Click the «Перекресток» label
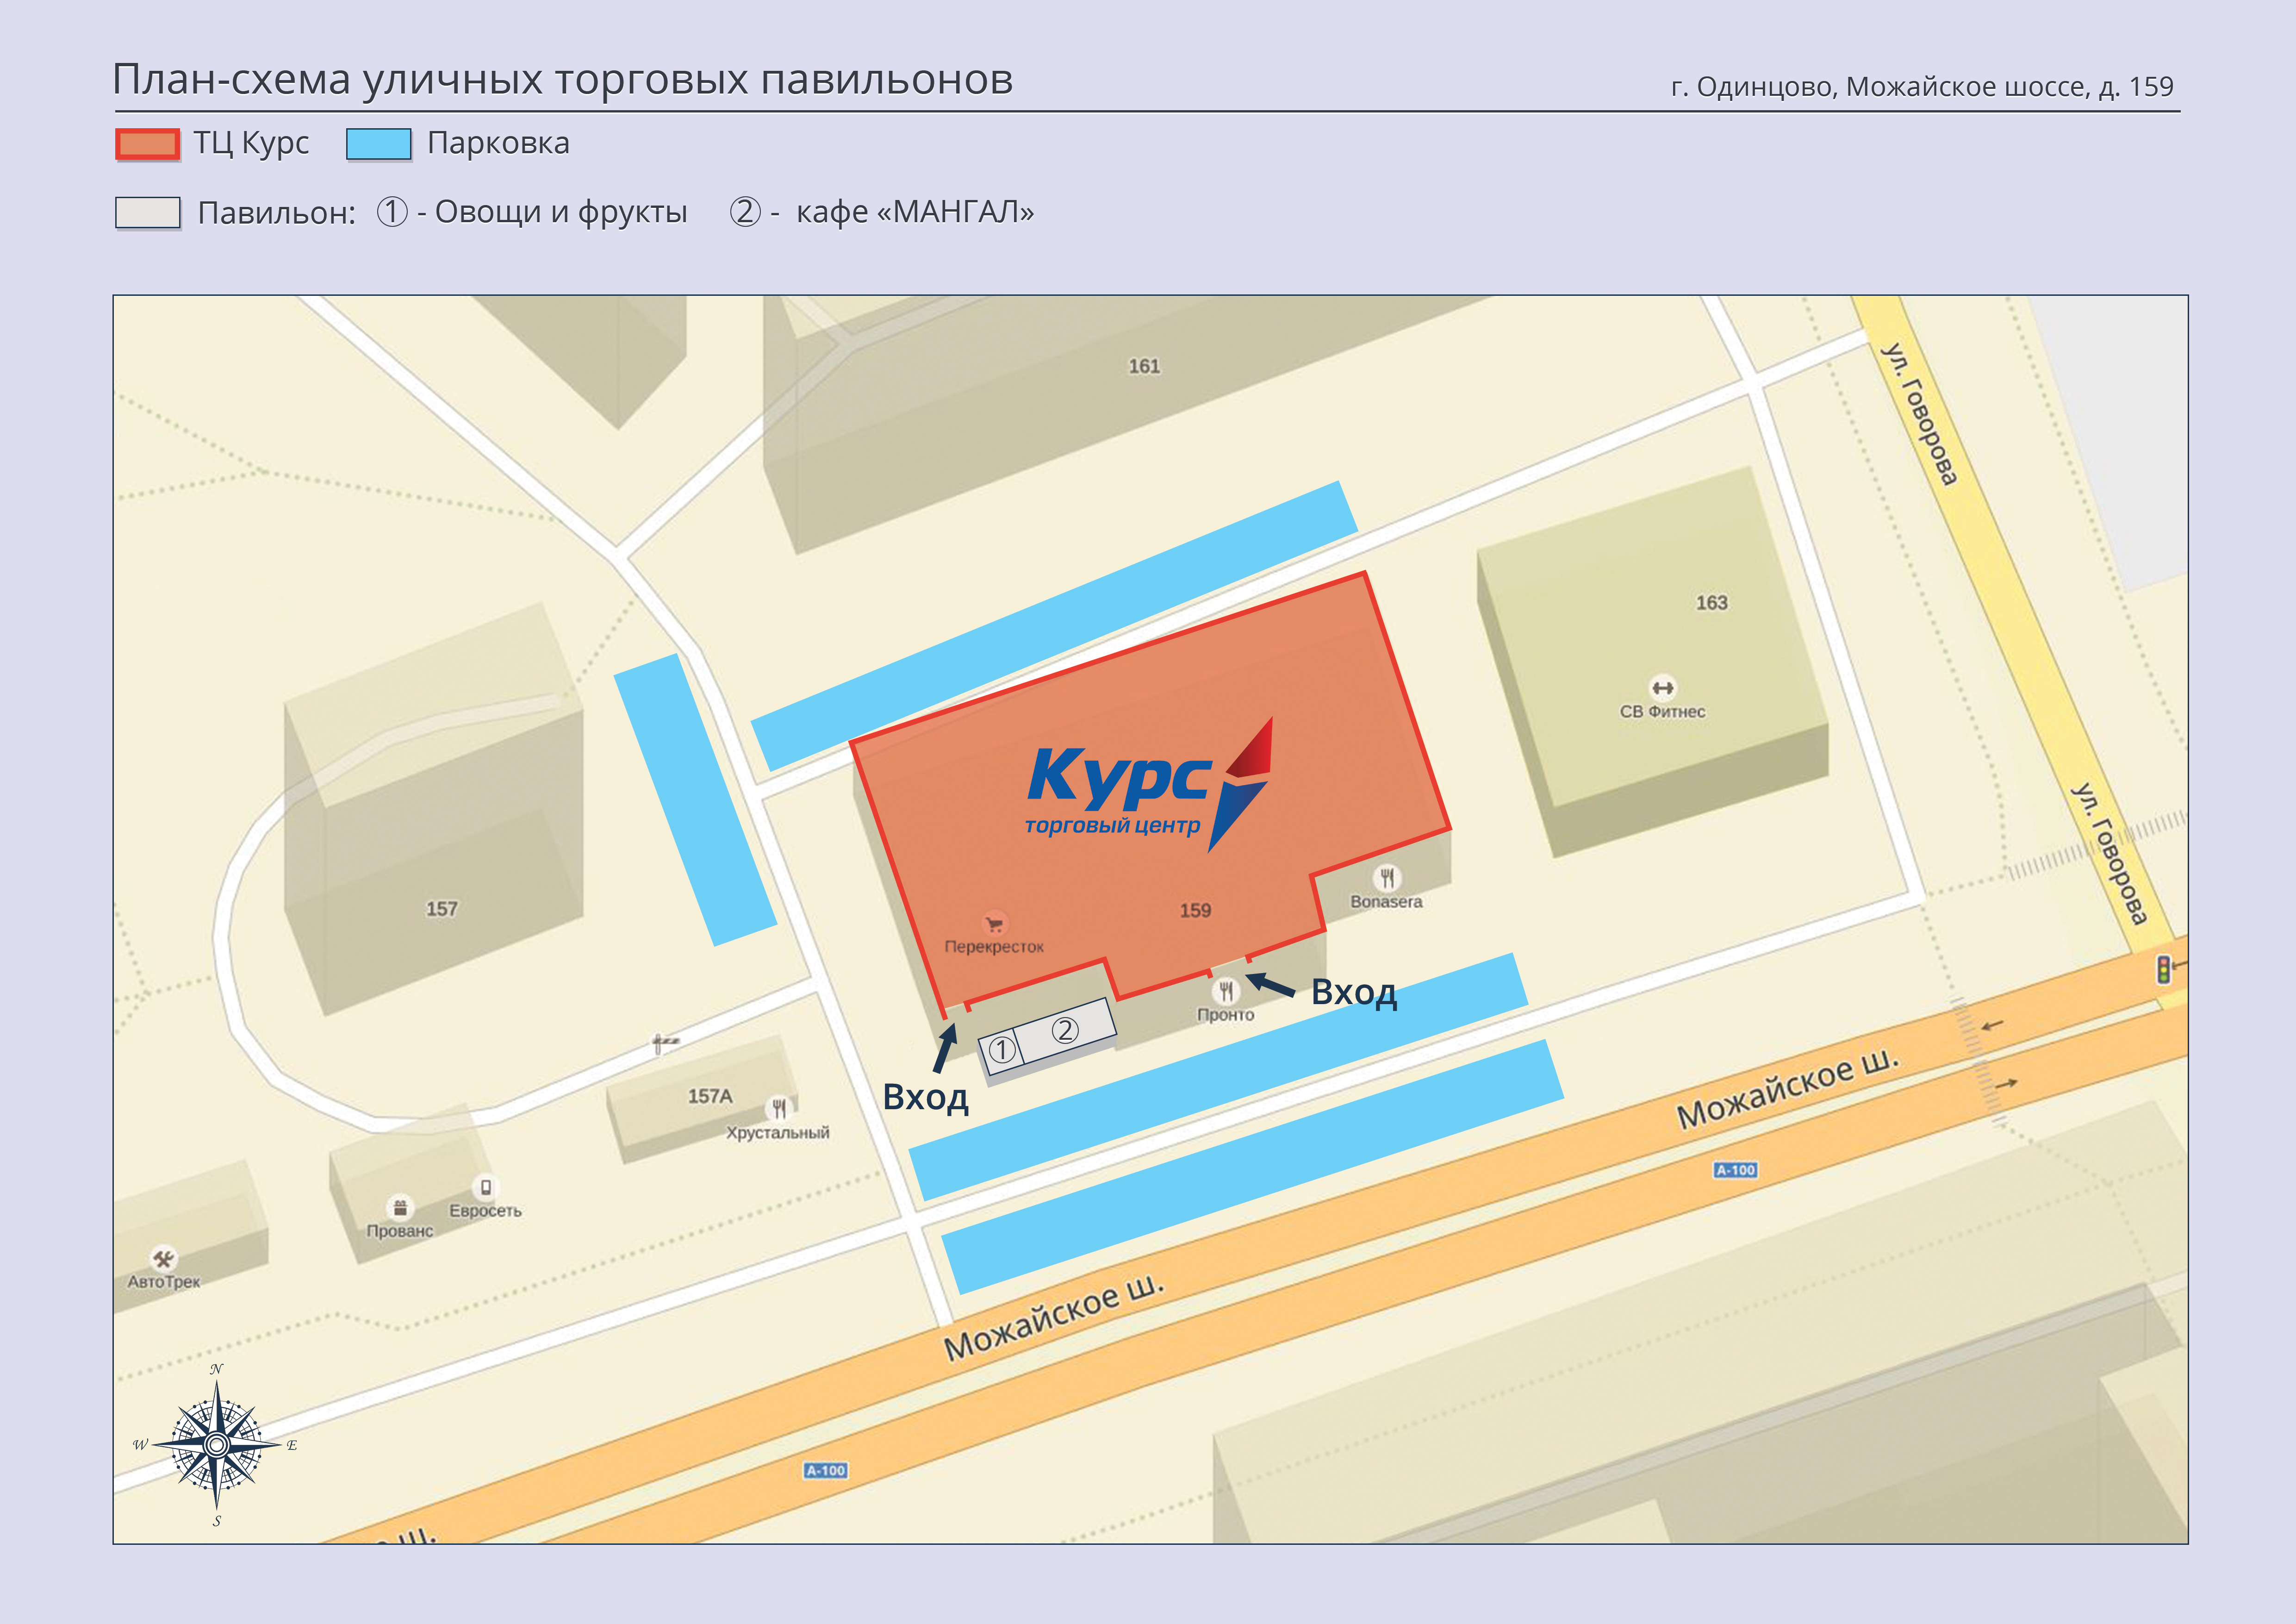Image resolution: width=2296 pixels, height=1624 pixels. tap(994, 947)
